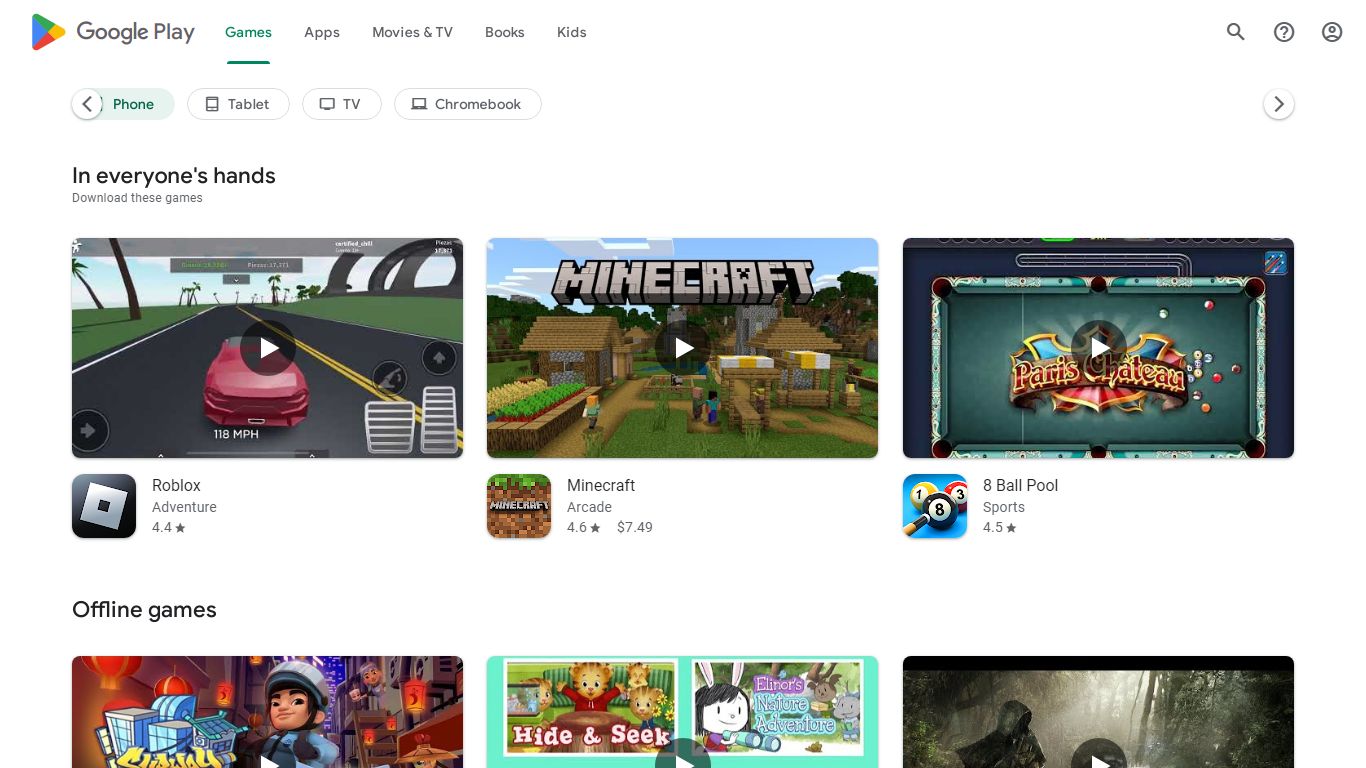Viewport: 1366px width, 768px height.
Task: Click the Google Play logo
Action: point(113,32)
